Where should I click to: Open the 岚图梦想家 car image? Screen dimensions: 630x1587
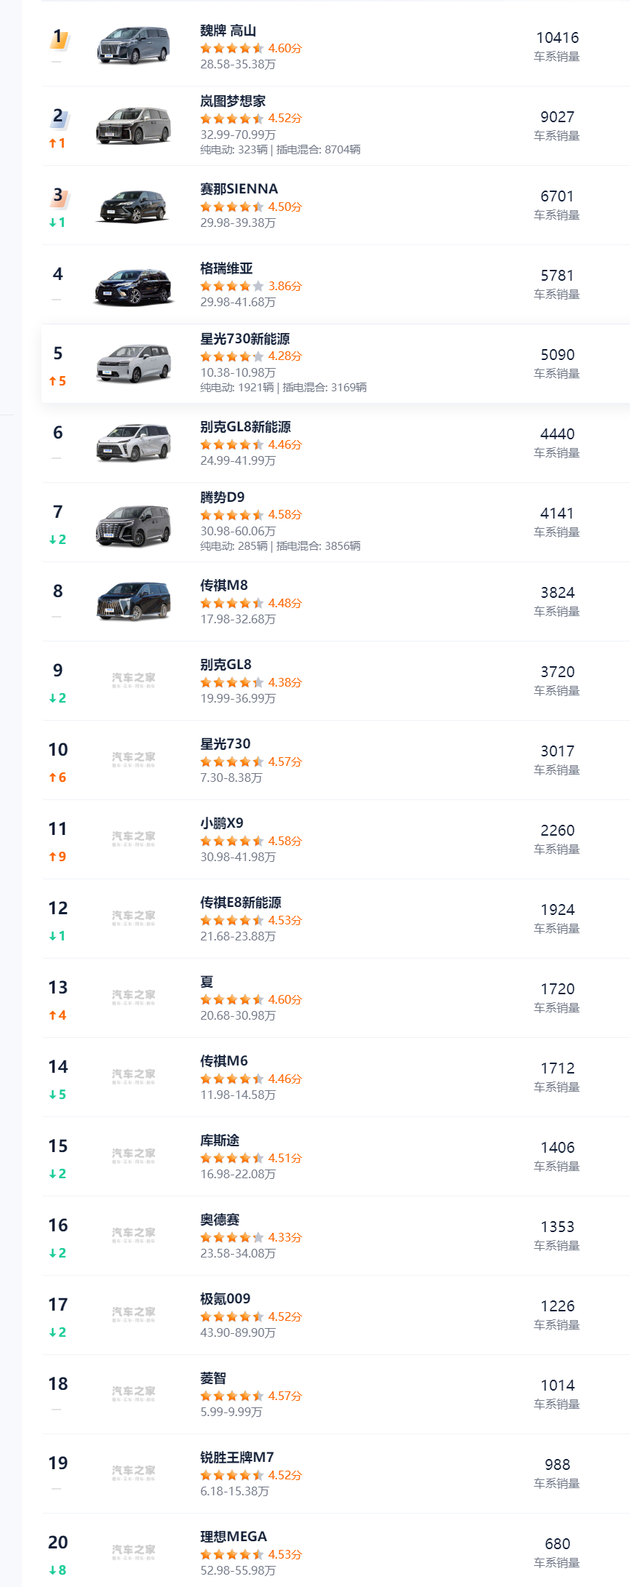[133, 126]
